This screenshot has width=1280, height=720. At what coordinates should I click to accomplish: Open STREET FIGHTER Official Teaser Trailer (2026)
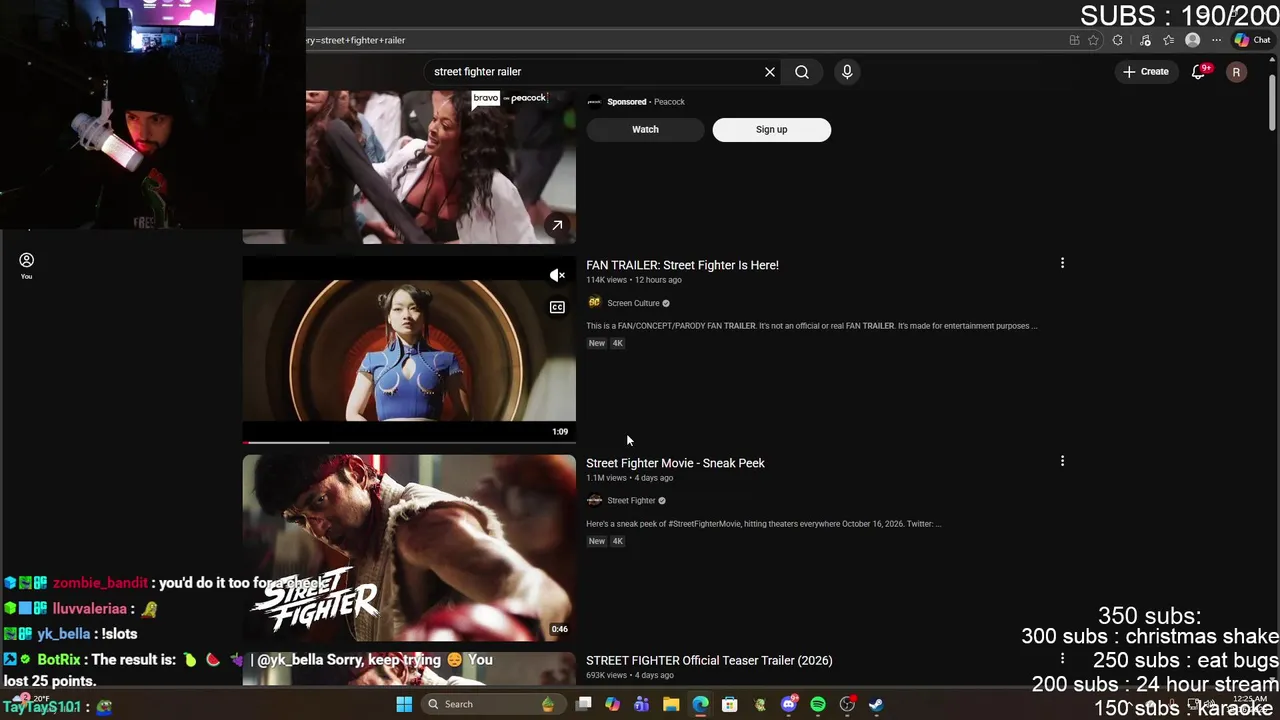709,660
